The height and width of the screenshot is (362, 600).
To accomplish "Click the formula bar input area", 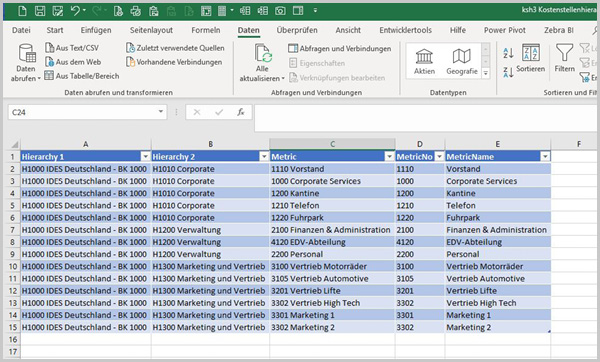I will click(425, 118).
